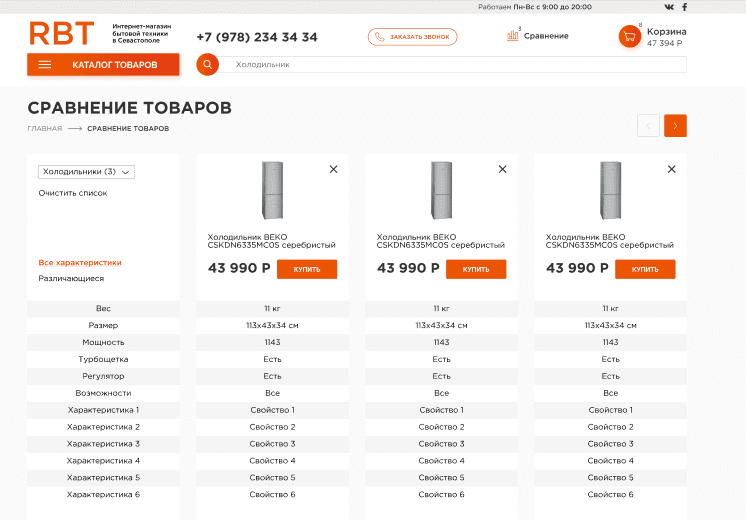
Task: Click the RBT logo
Action: point(61,35)
